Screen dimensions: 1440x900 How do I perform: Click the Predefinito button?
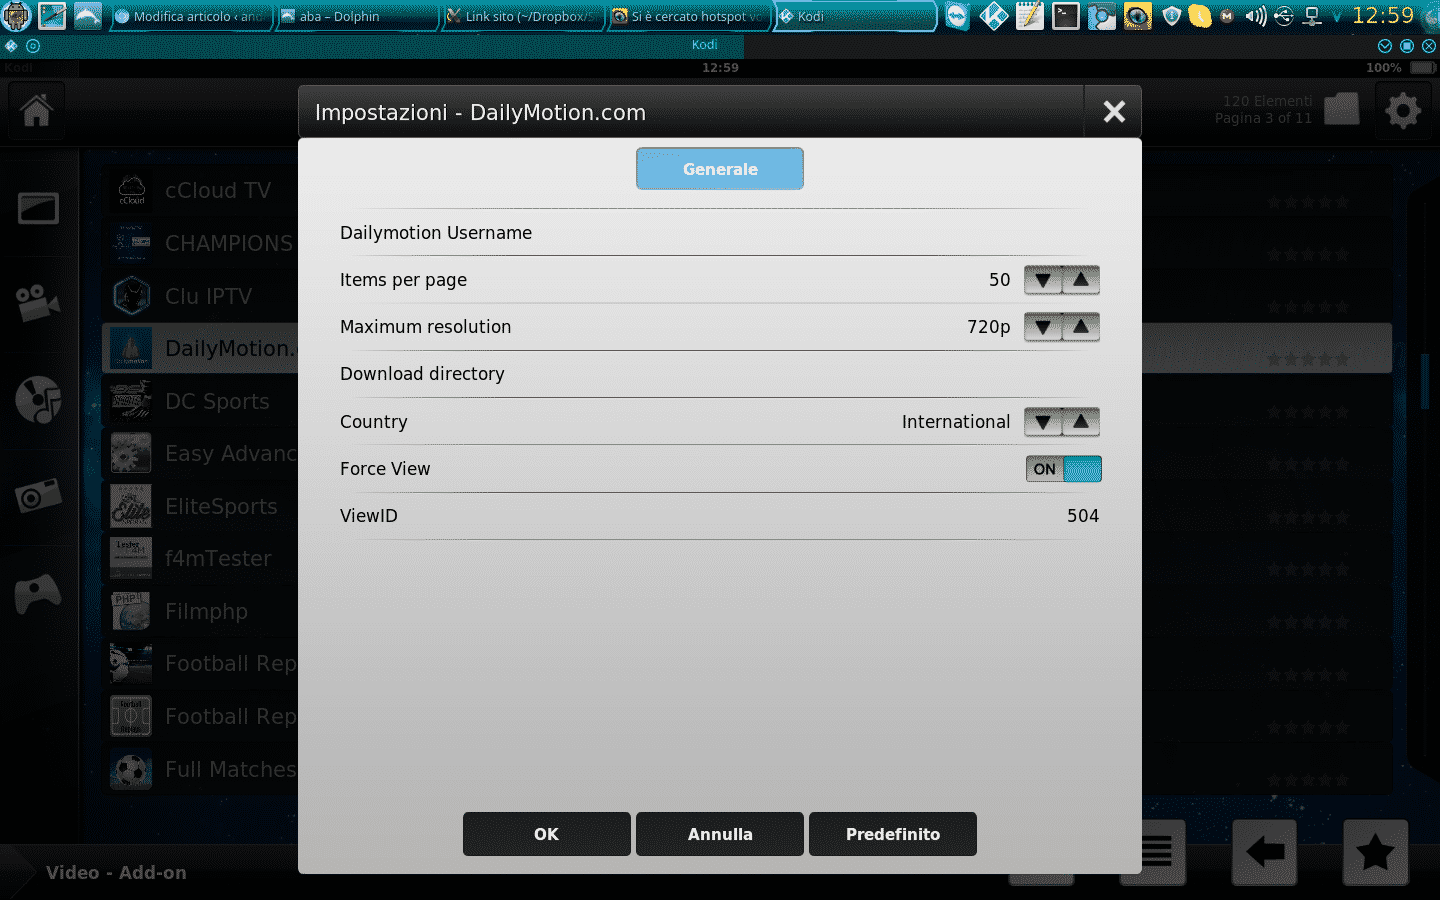tap(893, 834)
